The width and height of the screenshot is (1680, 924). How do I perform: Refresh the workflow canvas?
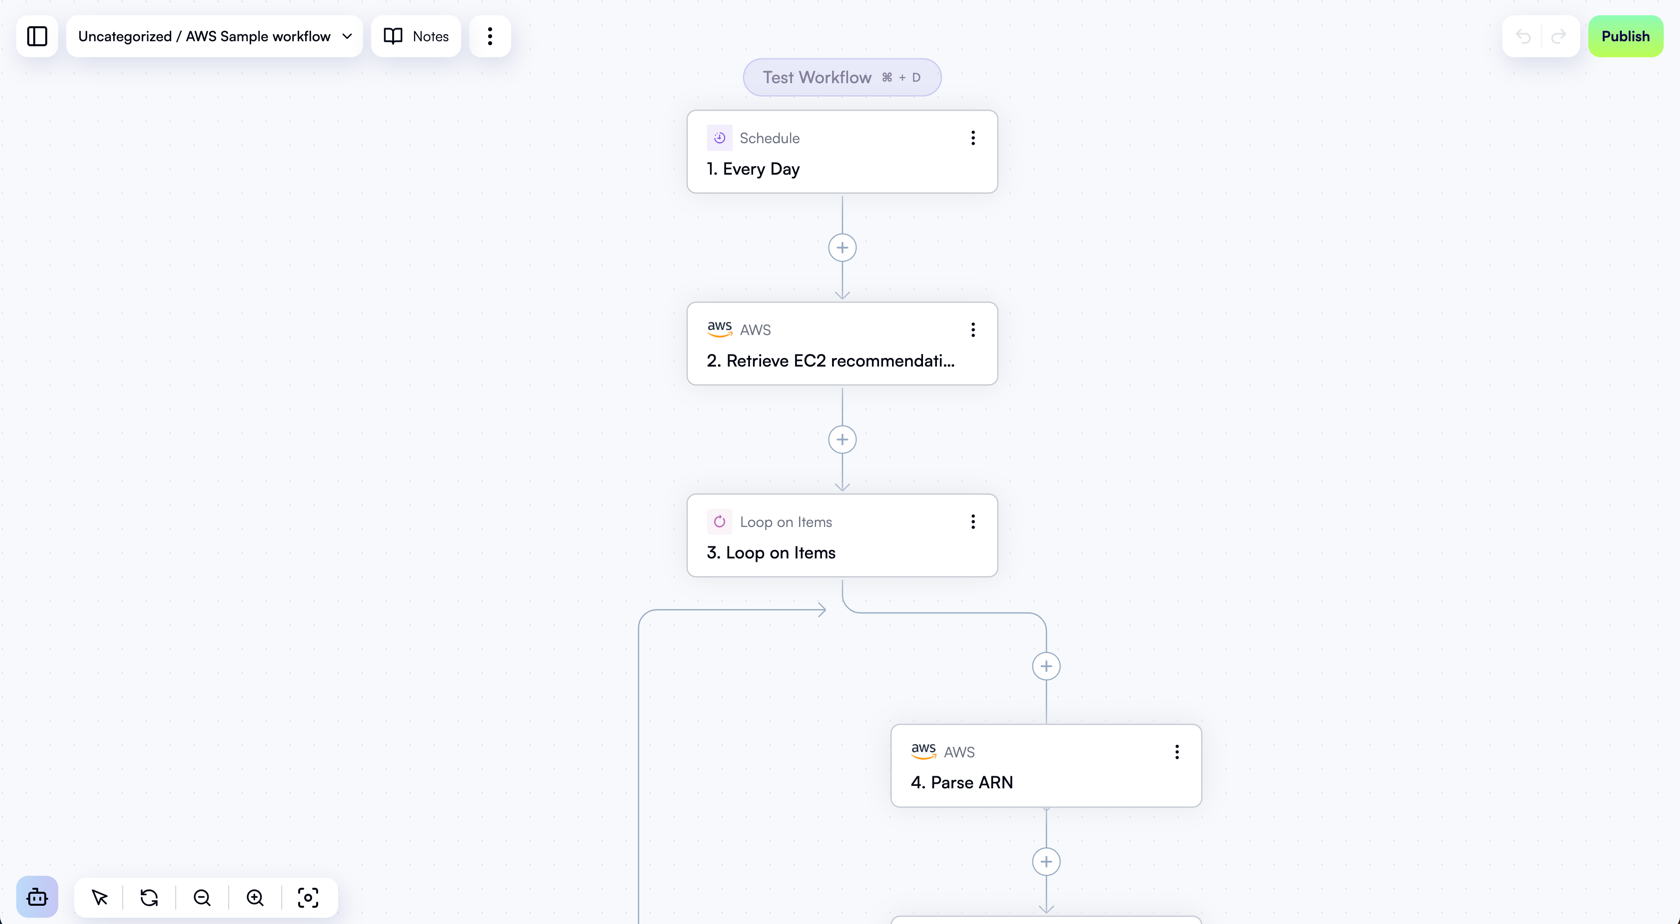[x=149, y=897]
